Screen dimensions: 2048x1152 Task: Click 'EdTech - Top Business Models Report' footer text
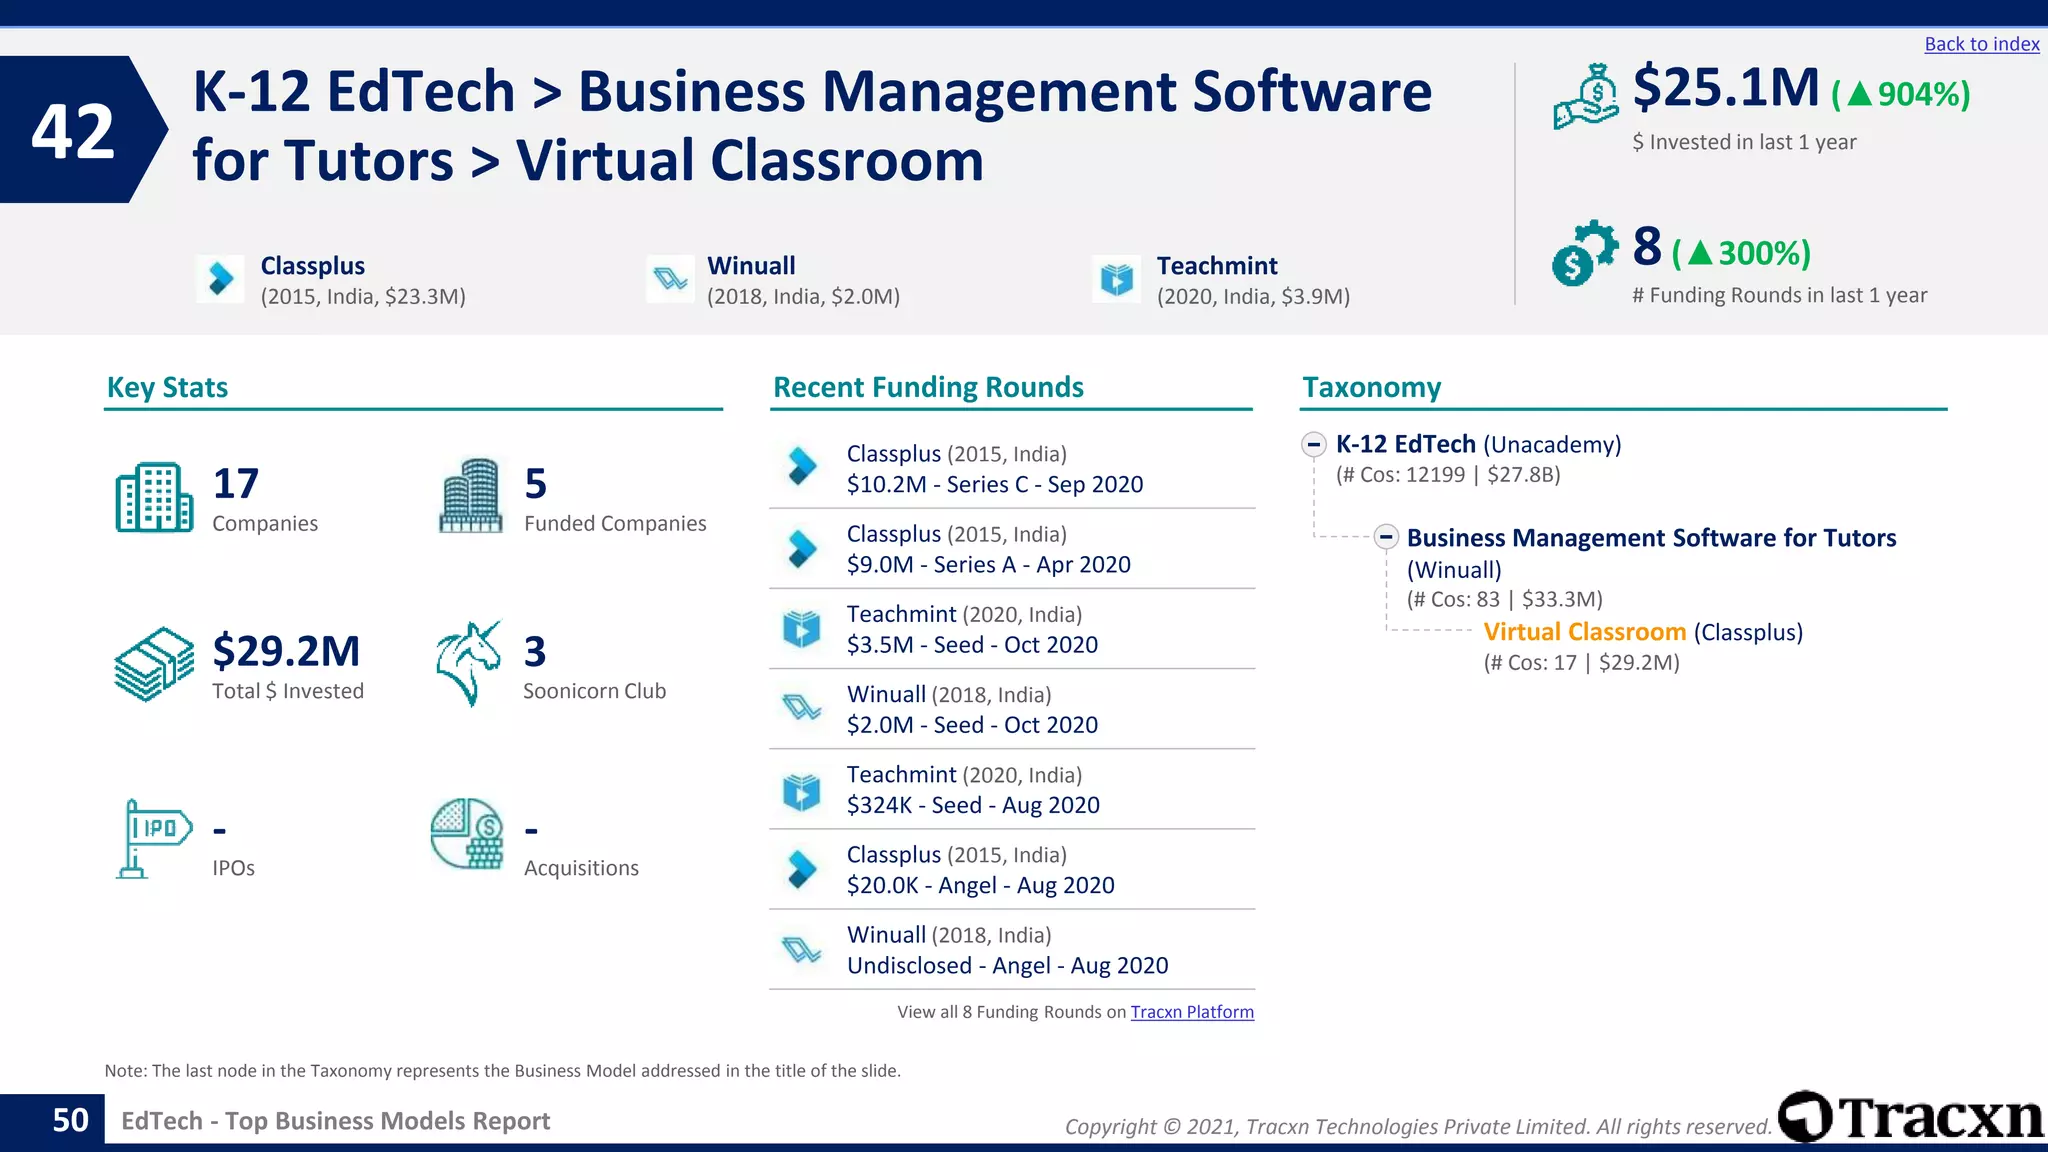coord(335,1121)
